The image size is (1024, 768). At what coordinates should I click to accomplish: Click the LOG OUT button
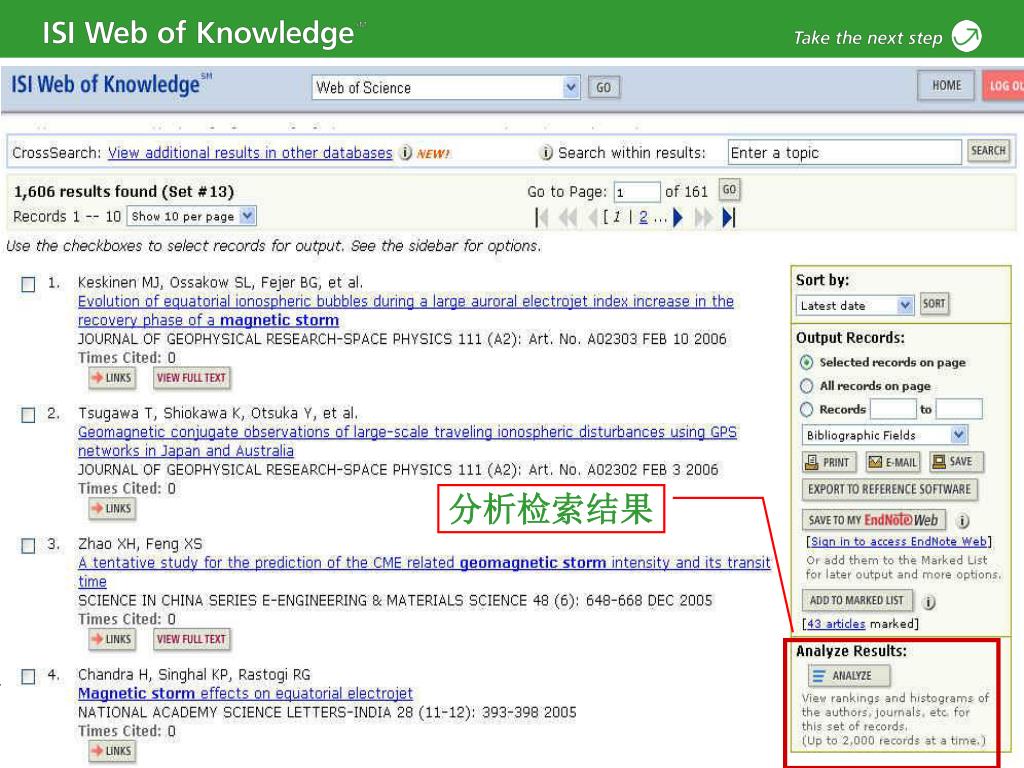[x=1004, y=86]
